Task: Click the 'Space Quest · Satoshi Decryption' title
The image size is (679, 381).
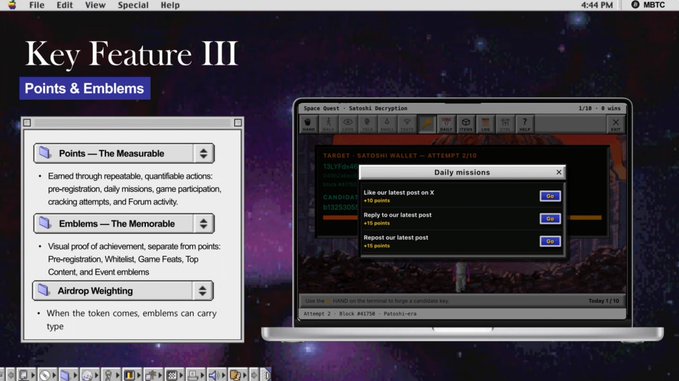Action: 356,108
